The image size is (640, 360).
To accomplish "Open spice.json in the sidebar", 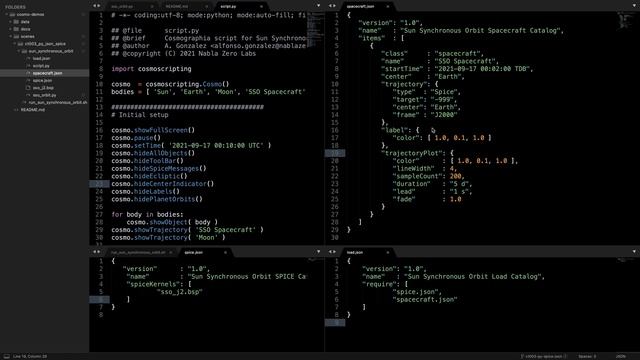I will tap(42, 80).
